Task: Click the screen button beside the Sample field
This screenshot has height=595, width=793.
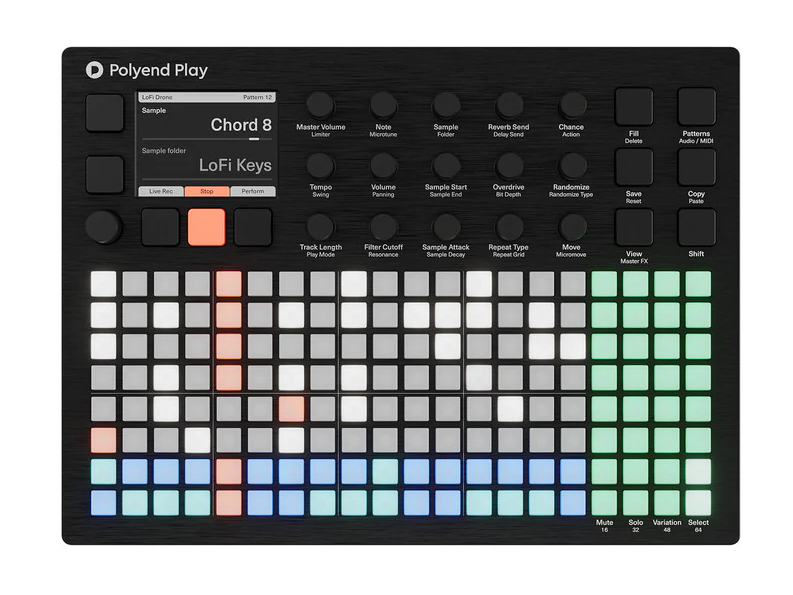Action: [x=105, y=113]
